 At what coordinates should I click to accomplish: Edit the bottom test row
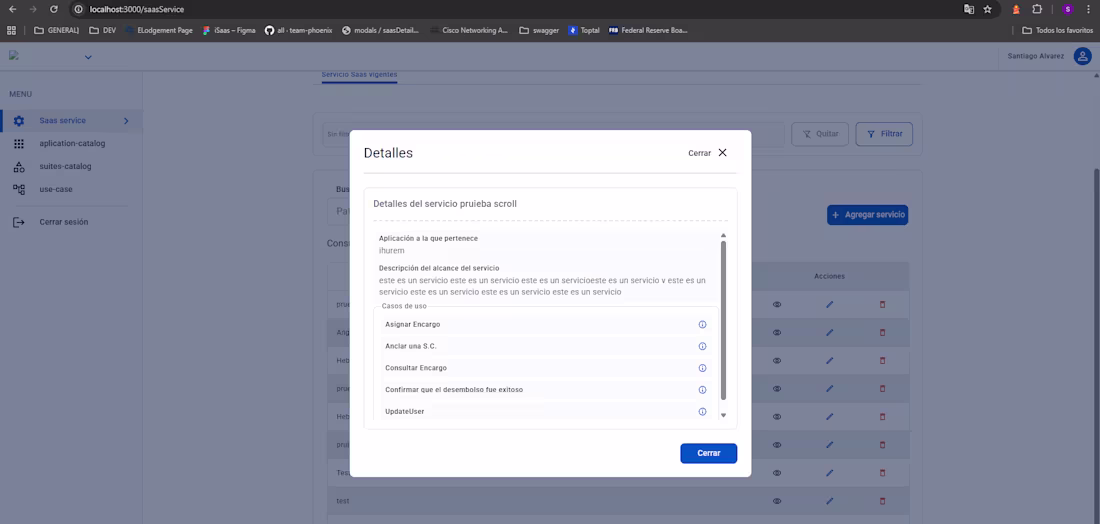(x=829, y=501)
